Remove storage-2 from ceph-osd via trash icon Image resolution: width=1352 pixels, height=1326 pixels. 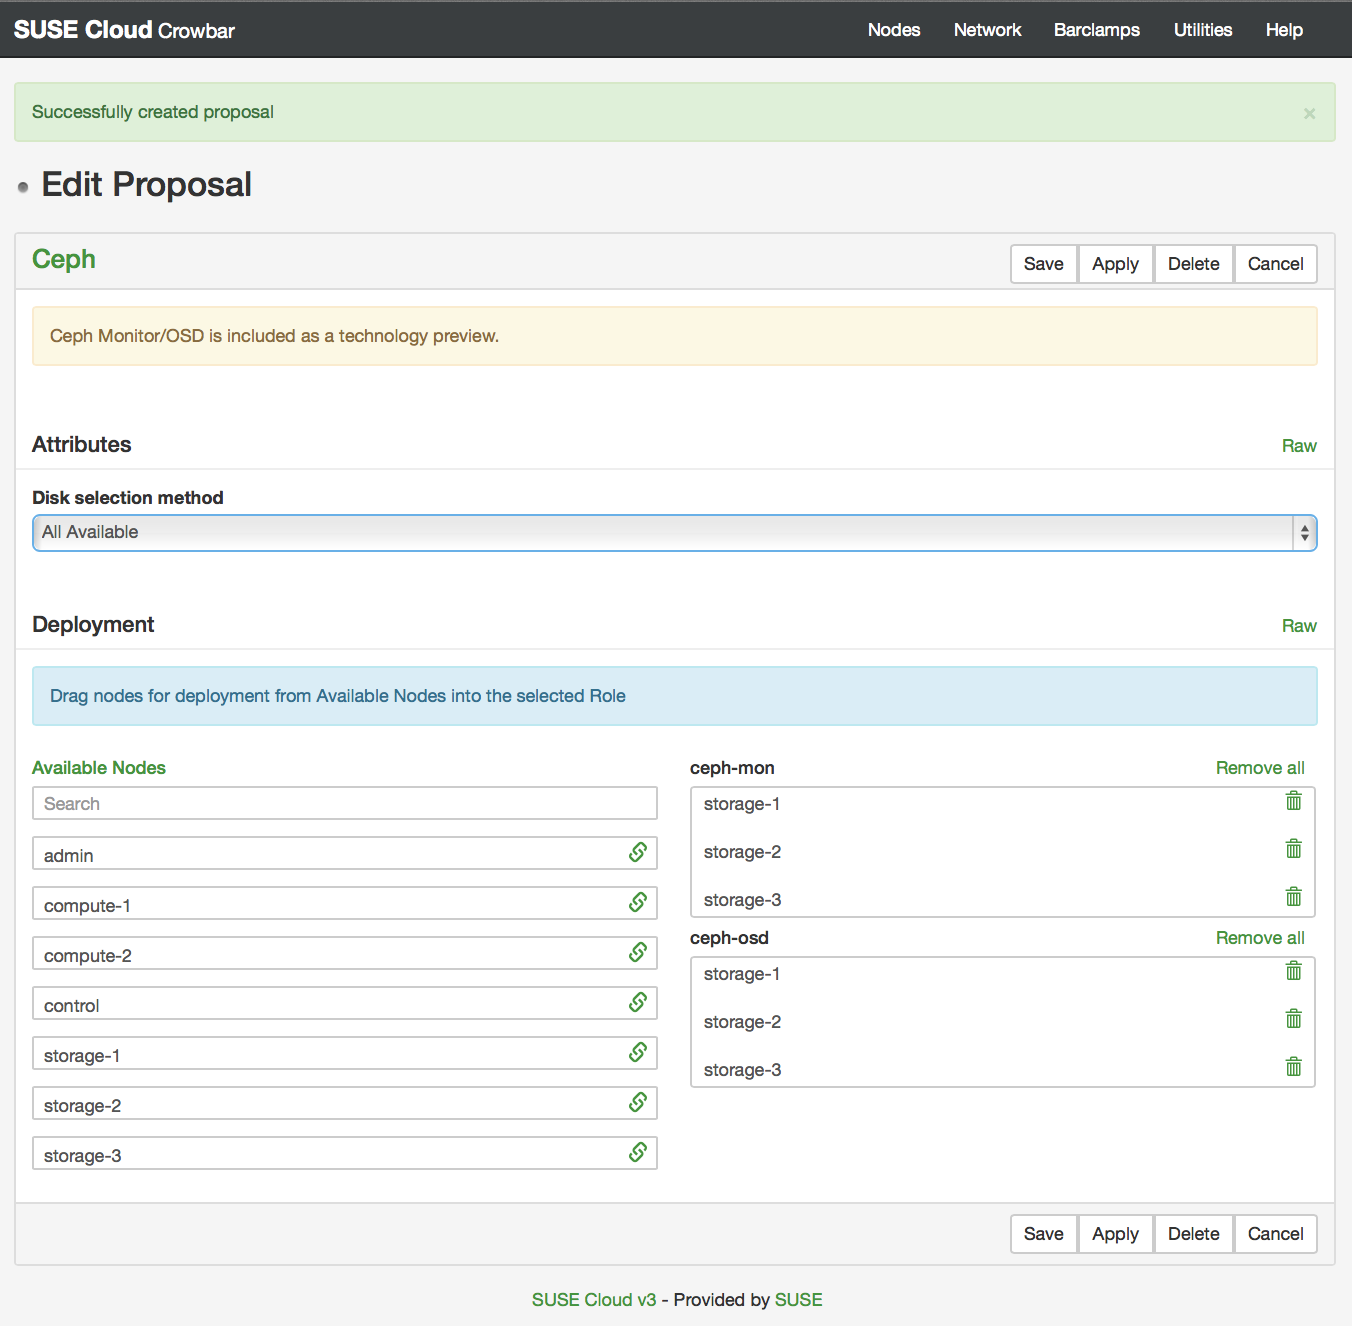click(1294, 1019)
